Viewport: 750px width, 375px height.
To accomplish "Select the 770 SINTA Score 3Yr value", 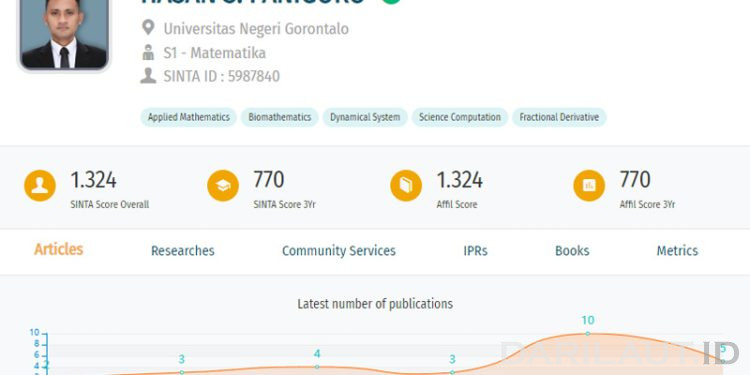I will tap(269, 180).
